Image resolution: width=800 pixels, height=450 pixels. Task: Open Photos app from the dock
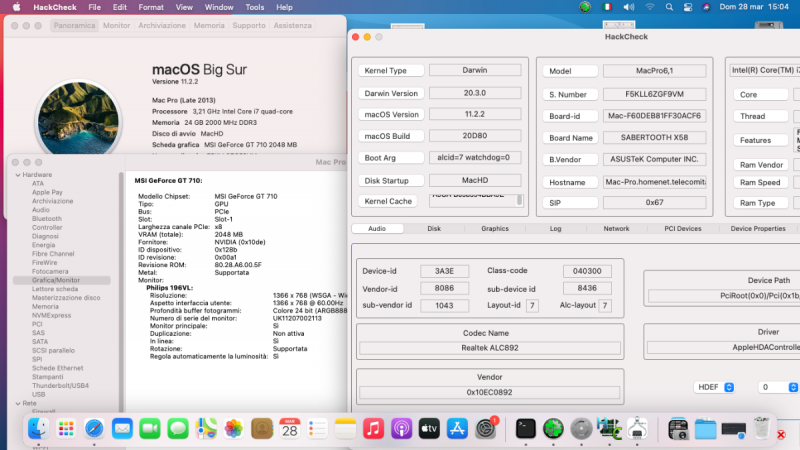[234, 429]
